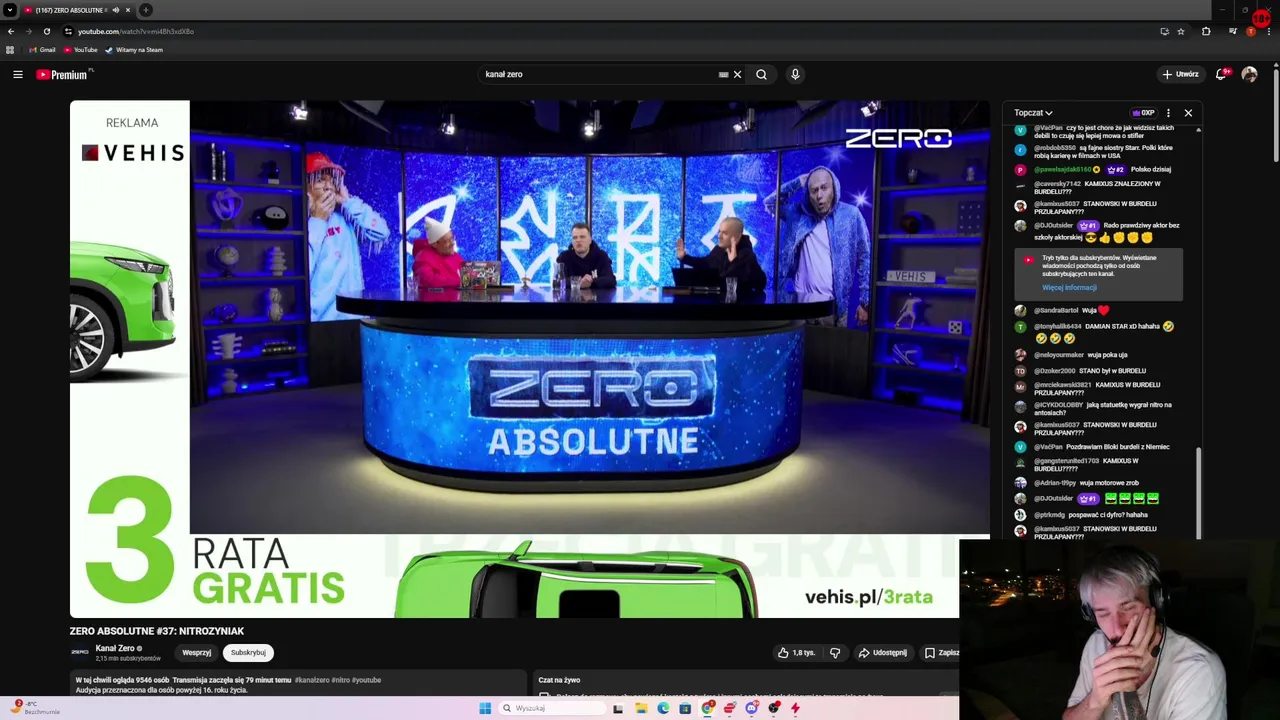Open tab search dropdown arrow

click(x=9, y=10)
